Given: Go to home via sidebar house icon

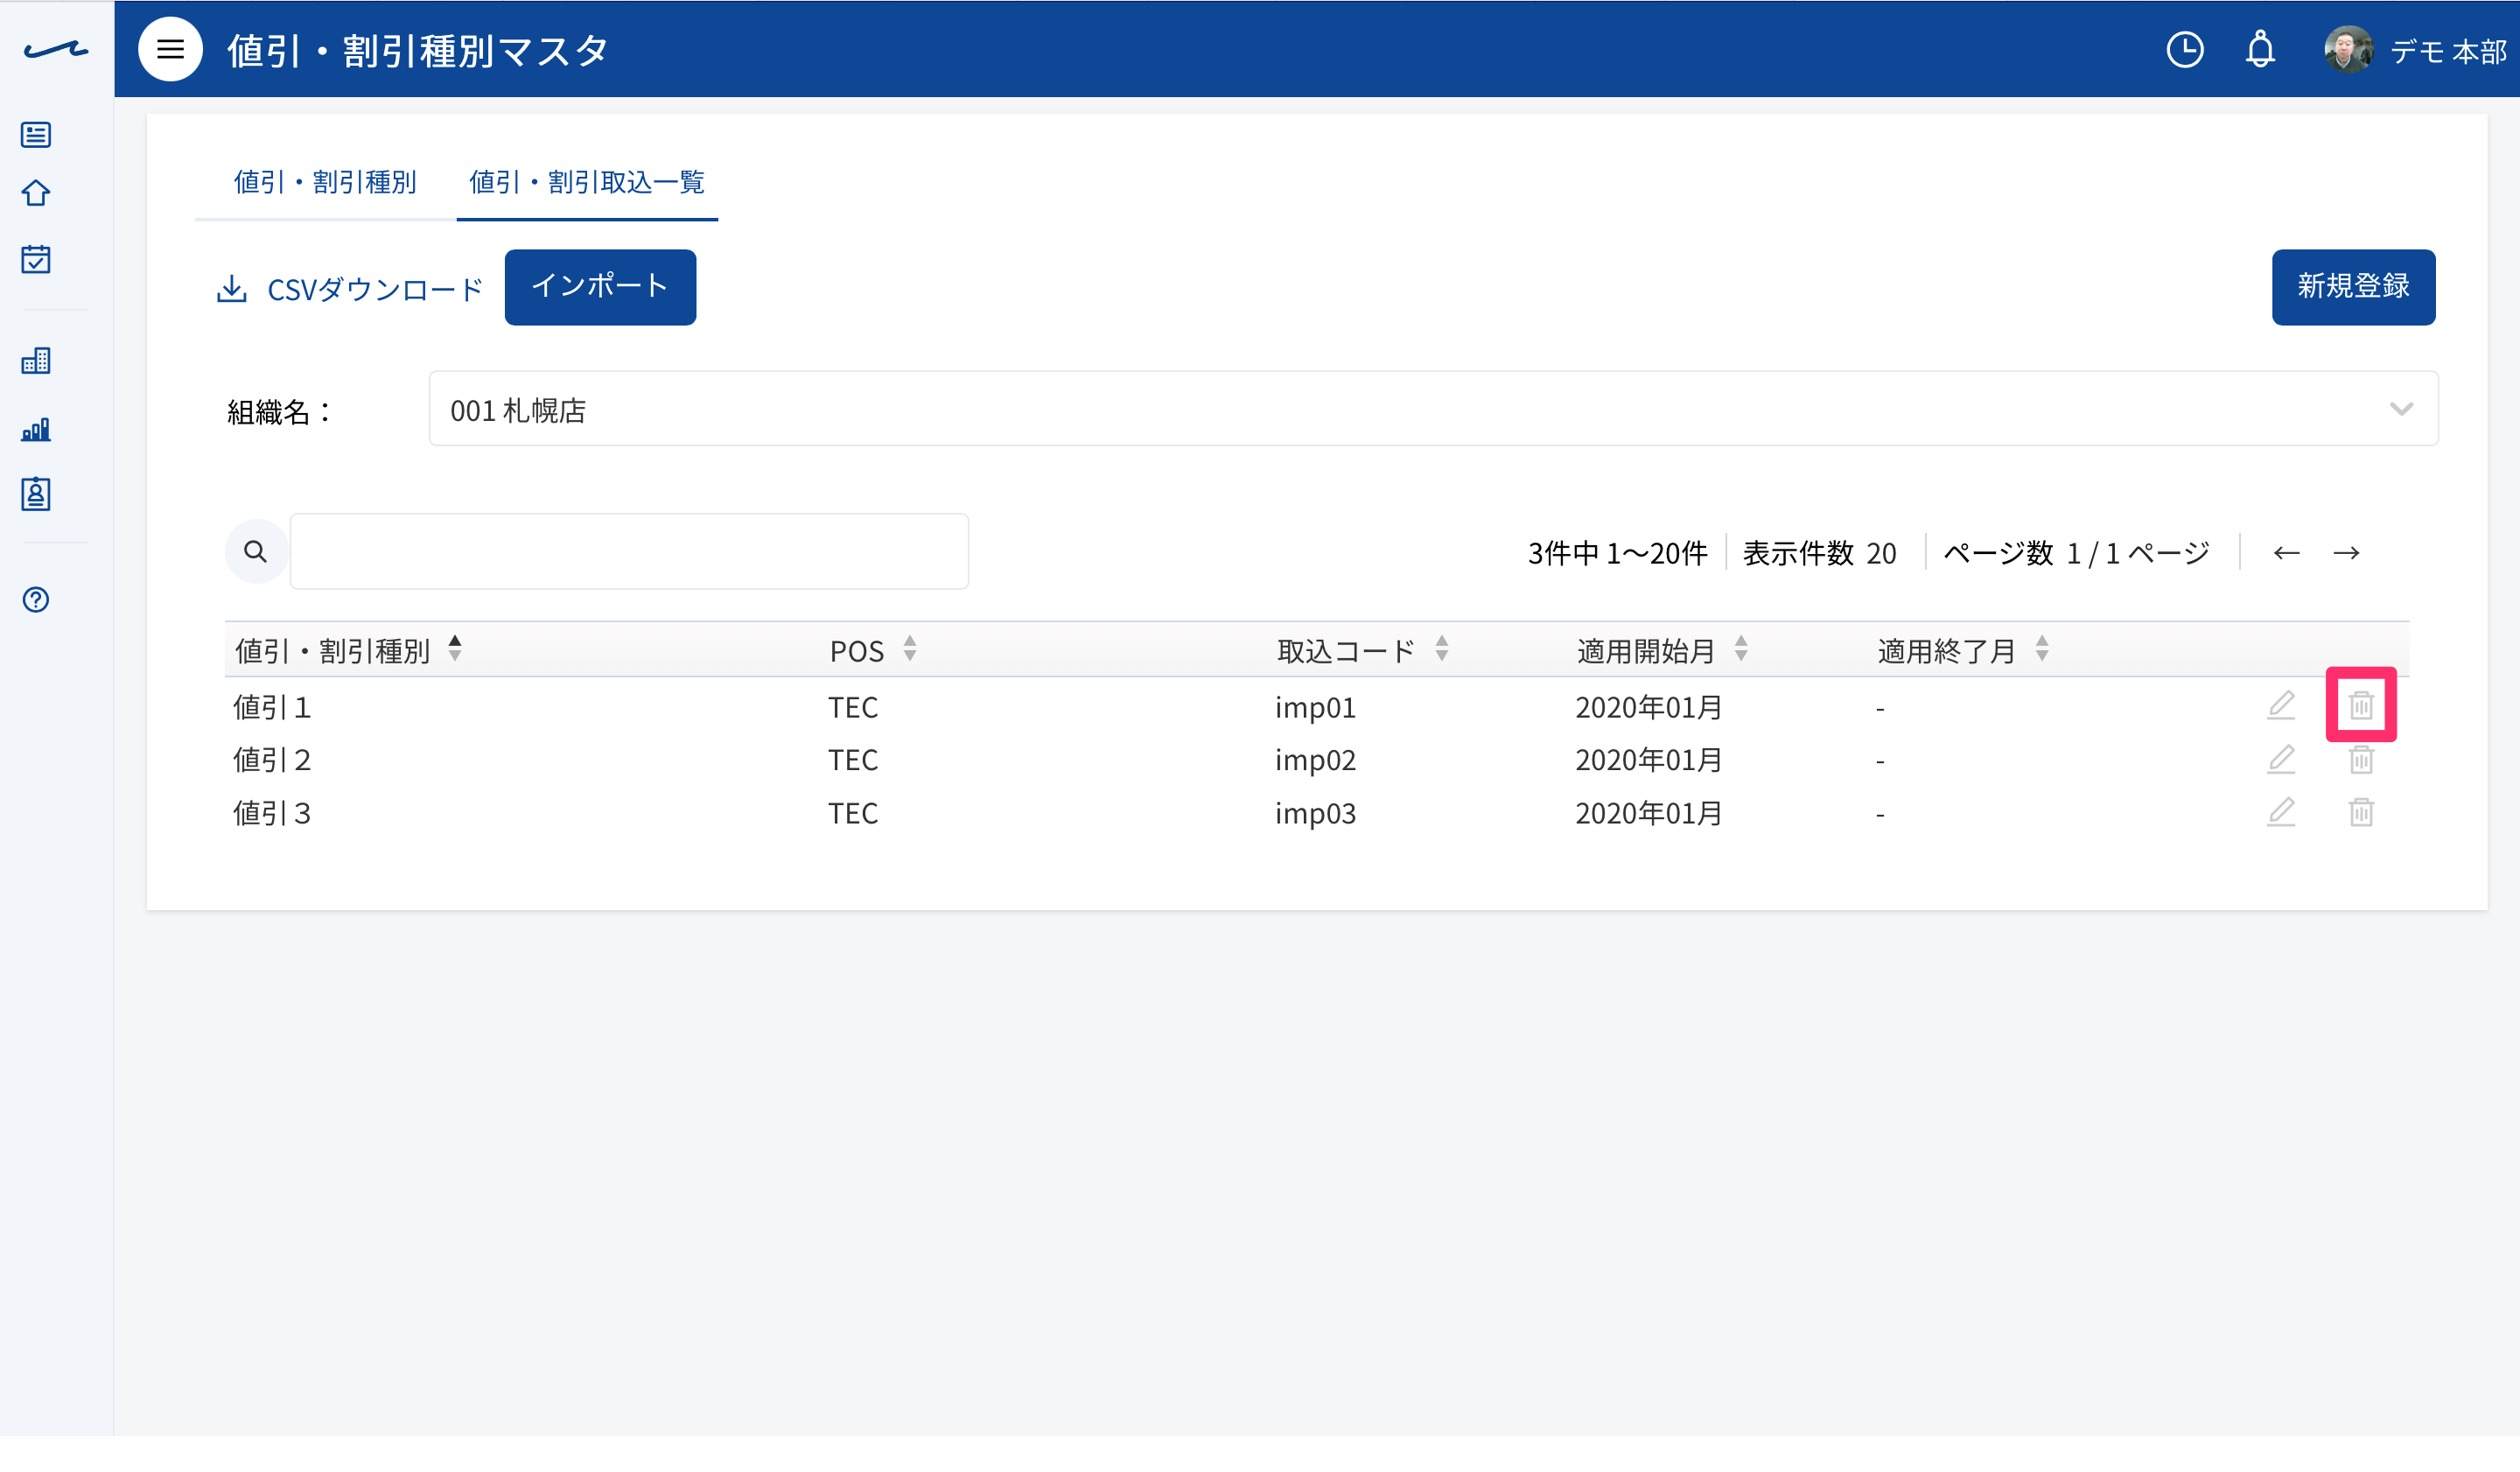Looking at the screenshot, I should (36, 193).
